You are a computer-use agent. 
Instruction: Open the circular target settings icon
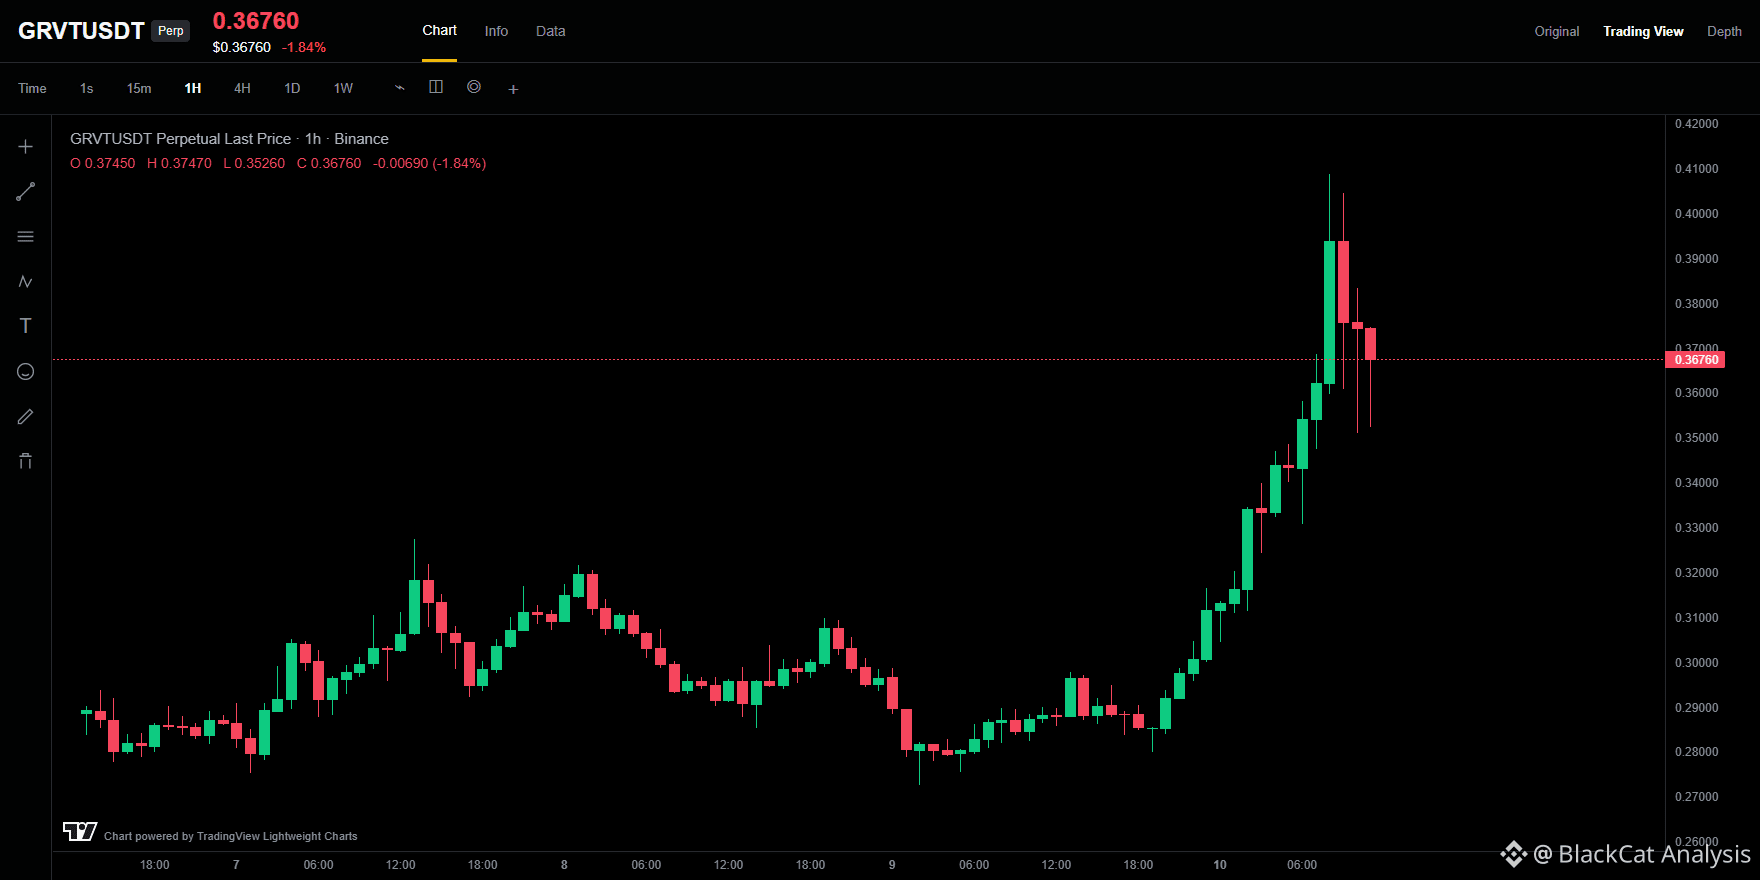(x=474, y=87)
